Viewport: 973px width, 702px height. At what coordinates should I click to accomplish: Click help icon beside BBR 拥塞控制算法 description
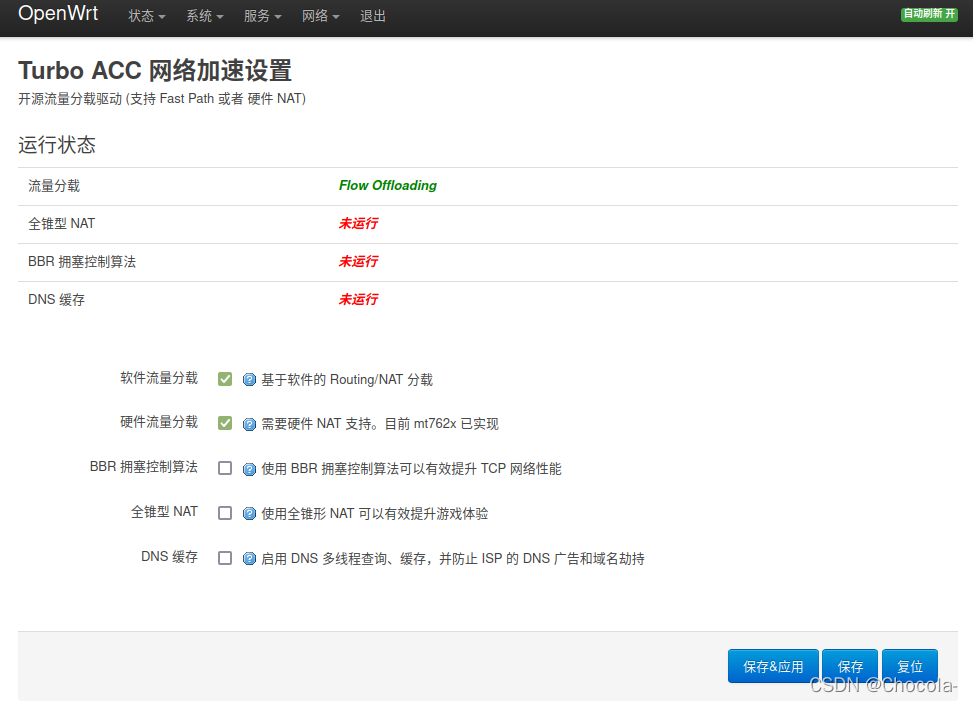pyautogui.click(x=249, y=469)
